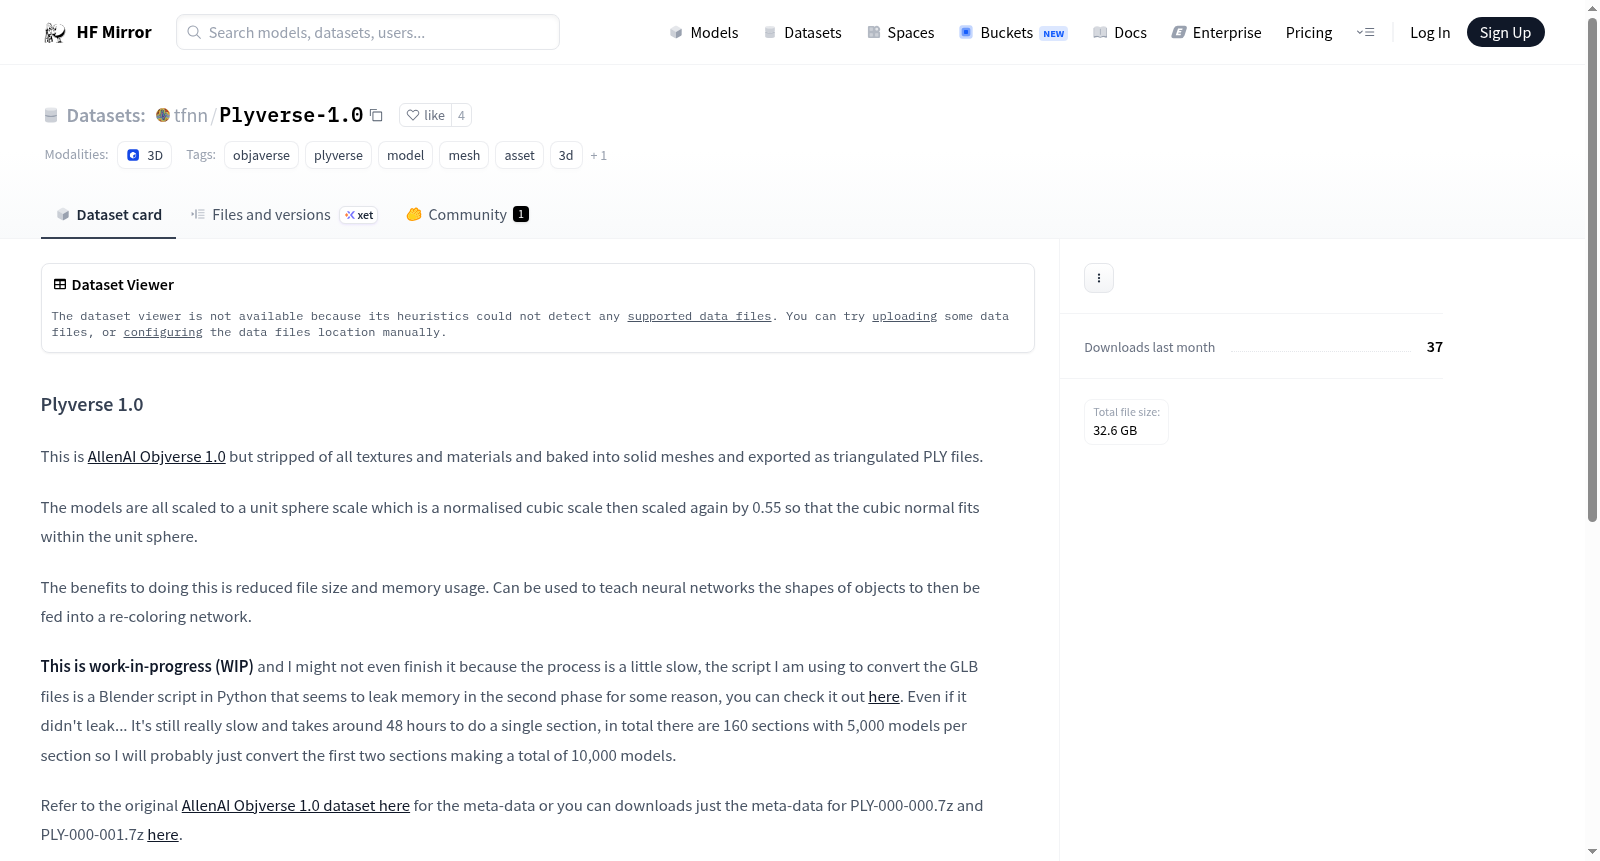Click the Sign Up button
The width and height of the screenshot is (1600, 861).
(1505, 33)
